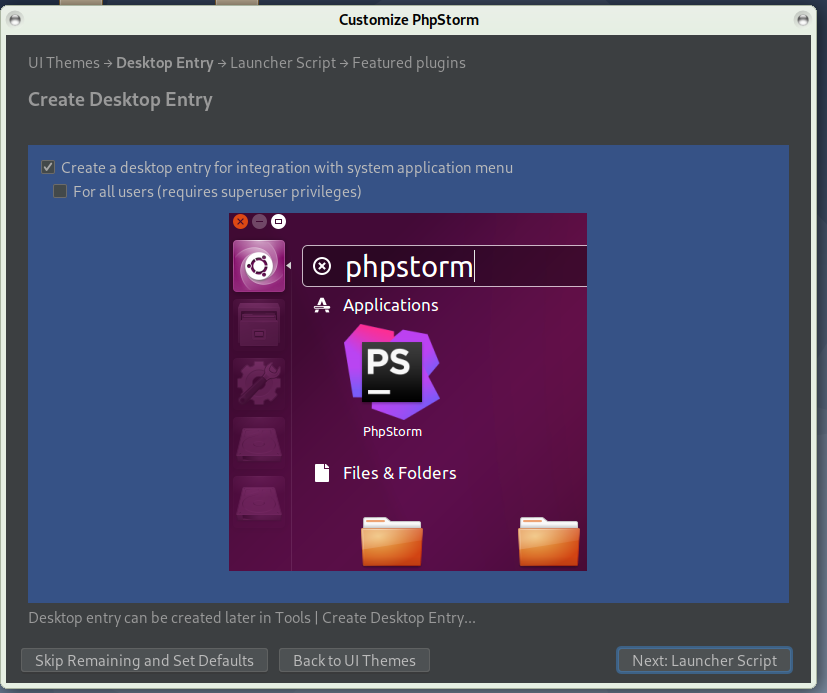
Task: Click the clear search X icon
Action: (321, 266)
